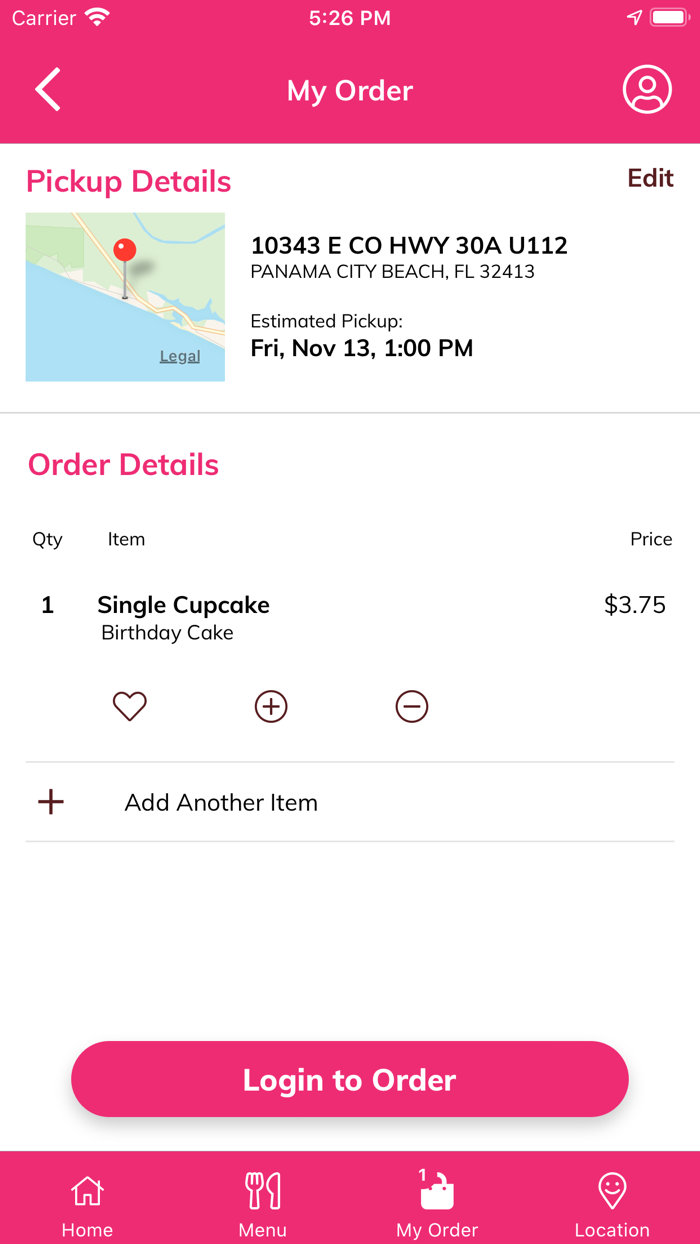Tap the back arrow in header
Image resolution: width=700 pixels, height=1244 pixels.
point(48,90)
